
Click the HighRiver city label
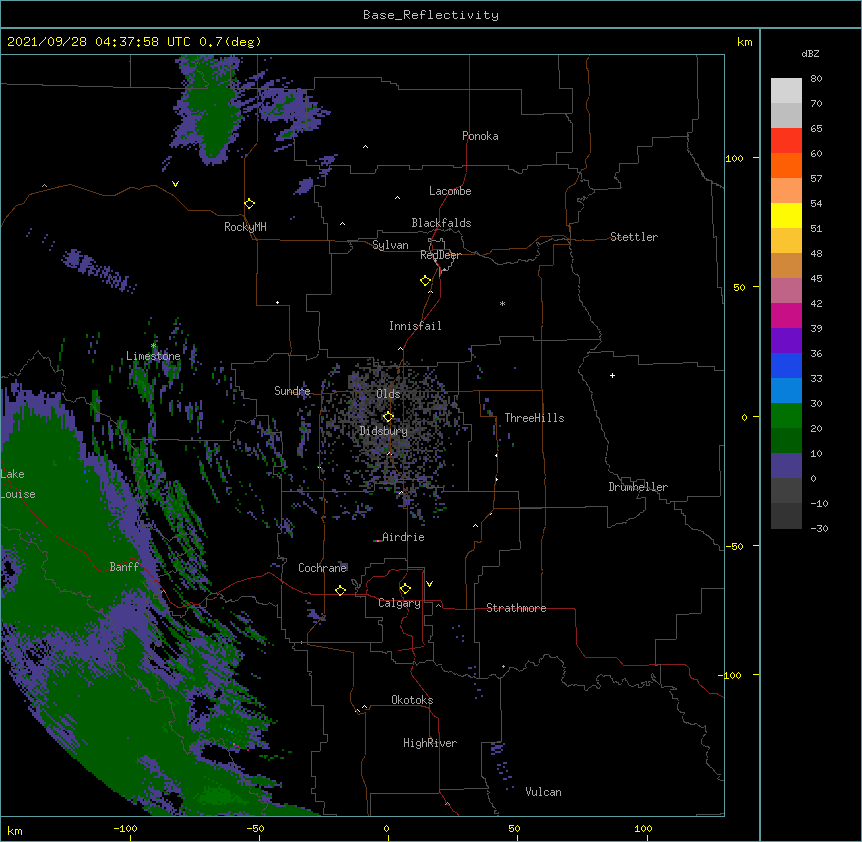click(430, 743)
